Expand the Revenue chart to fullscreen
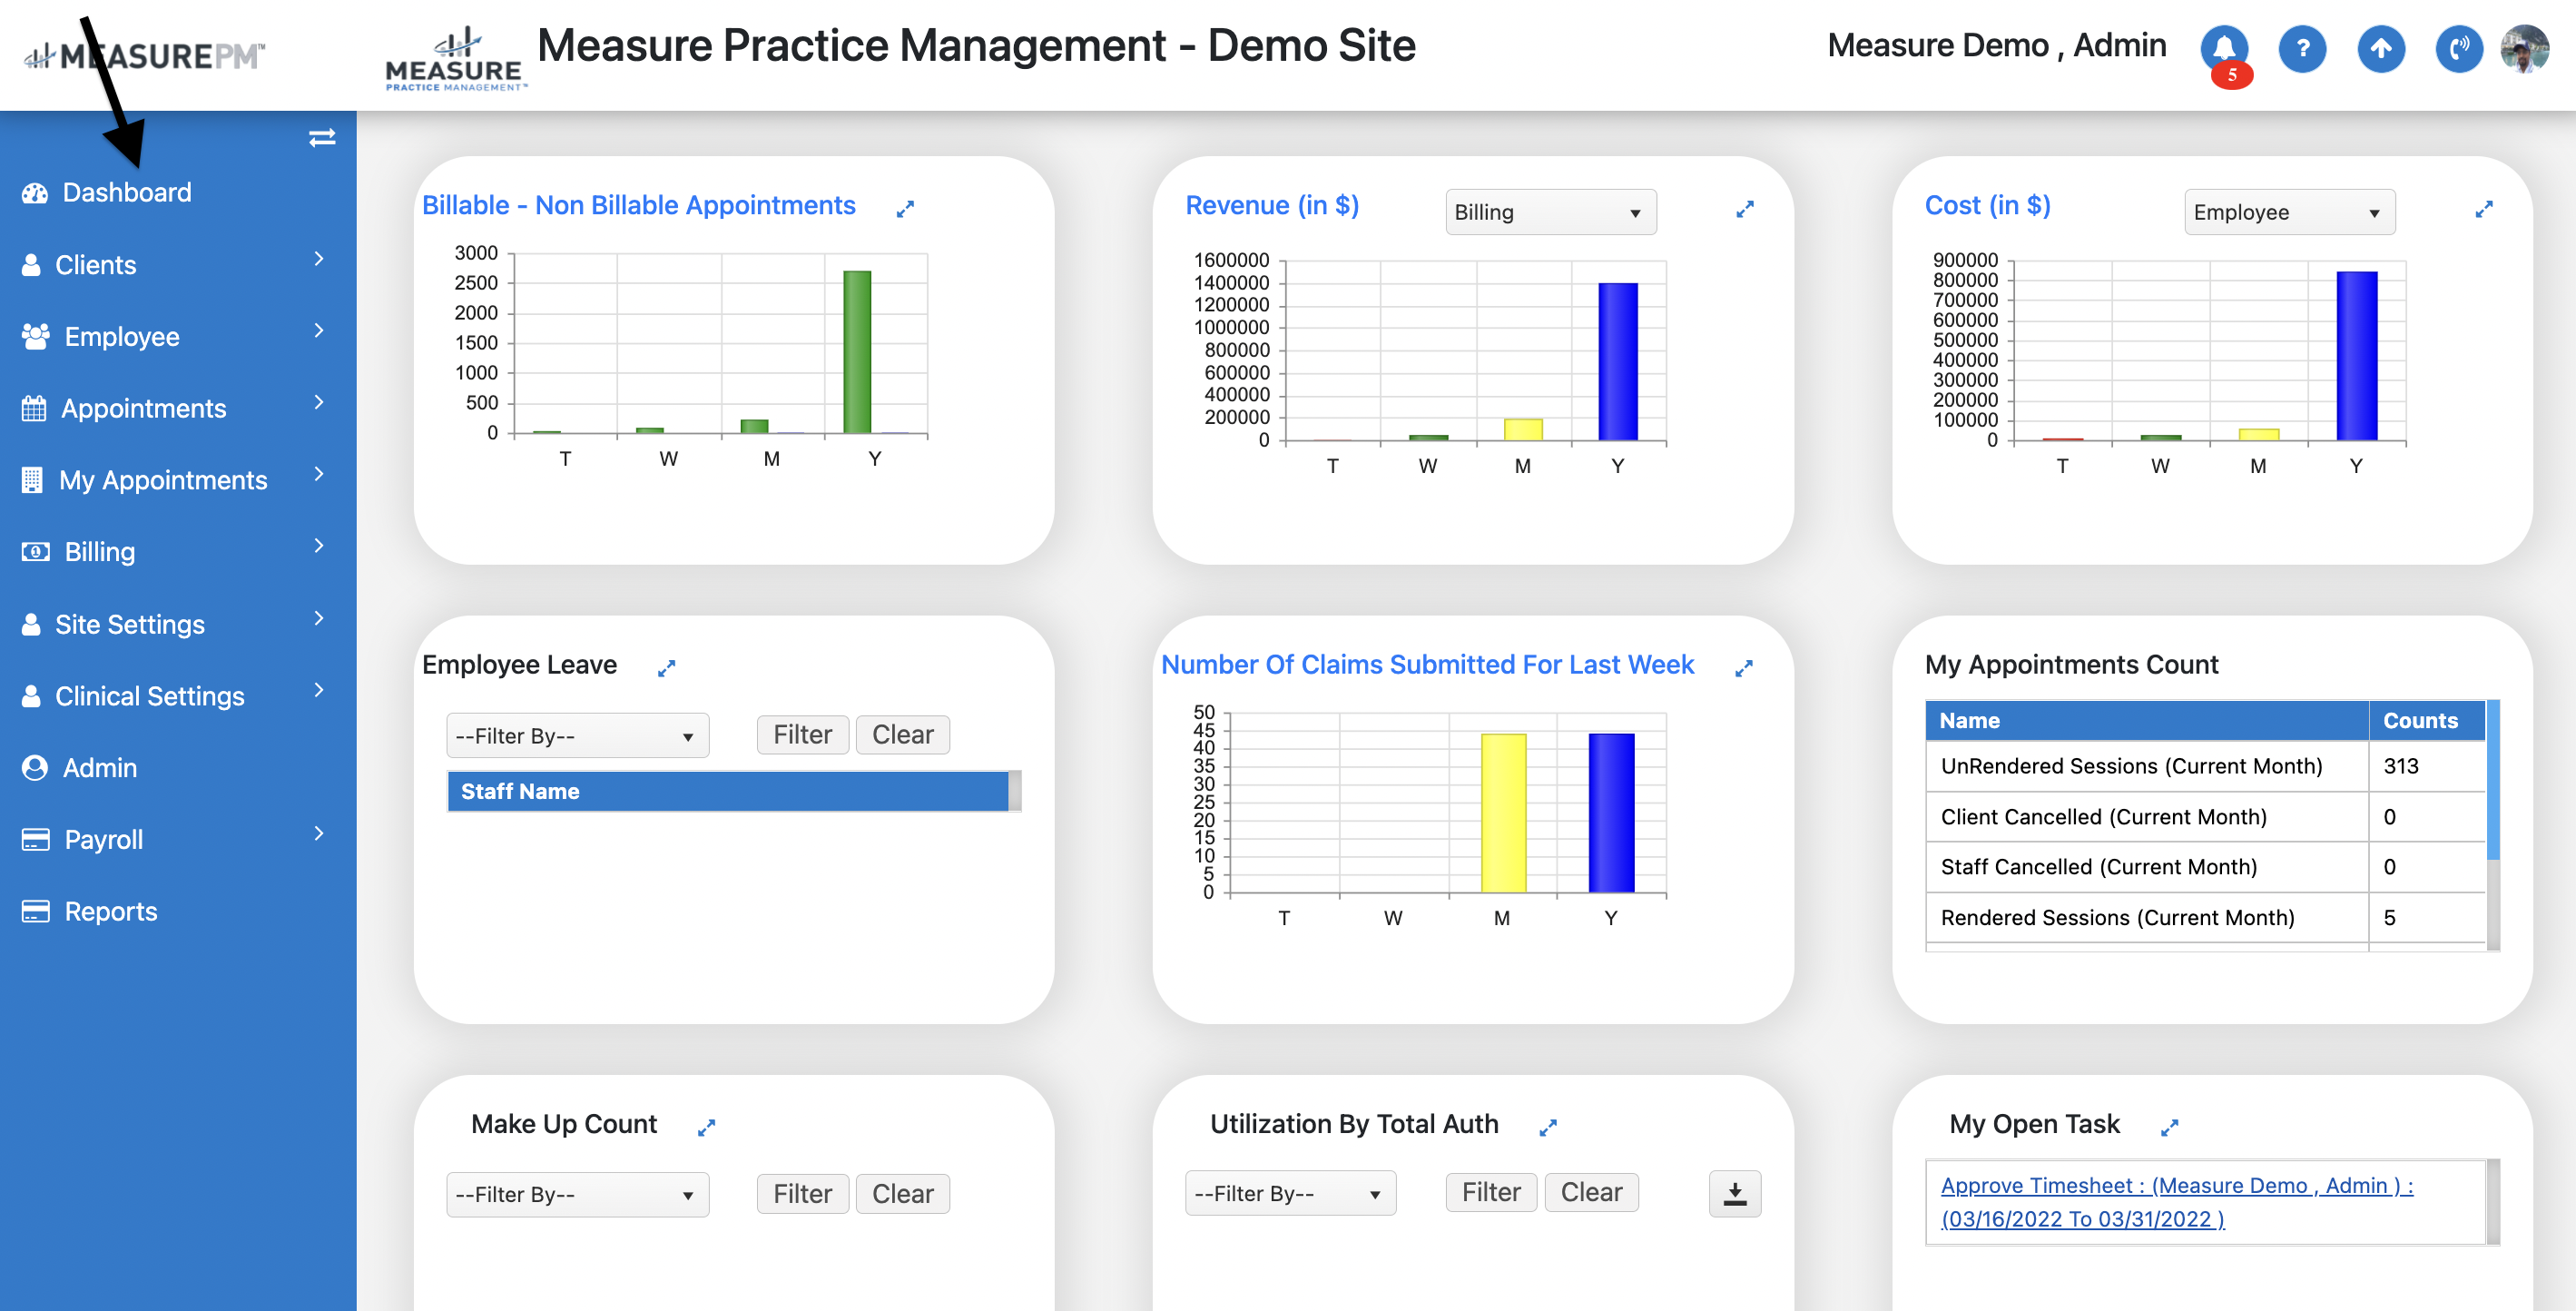Image resolution: width=2576 pixels, height=1311 pixels. click(x=1744, y=209)
